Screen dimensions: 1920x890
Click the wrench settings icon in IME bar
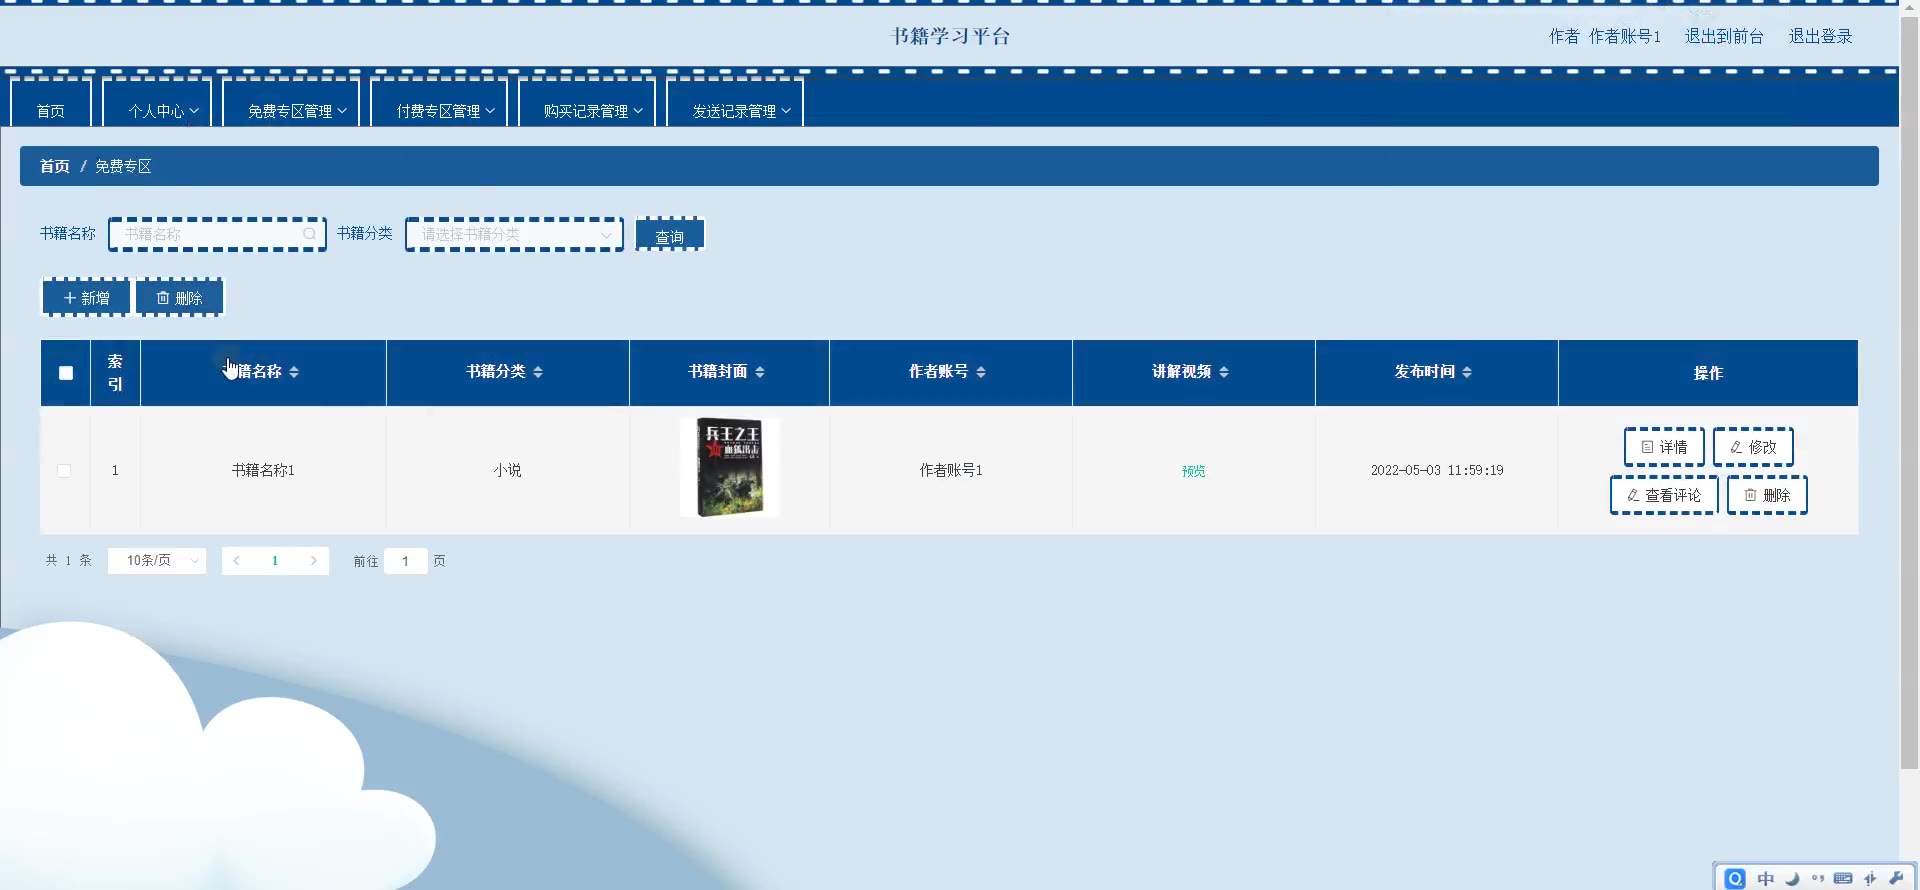[x=1896, y=878]
